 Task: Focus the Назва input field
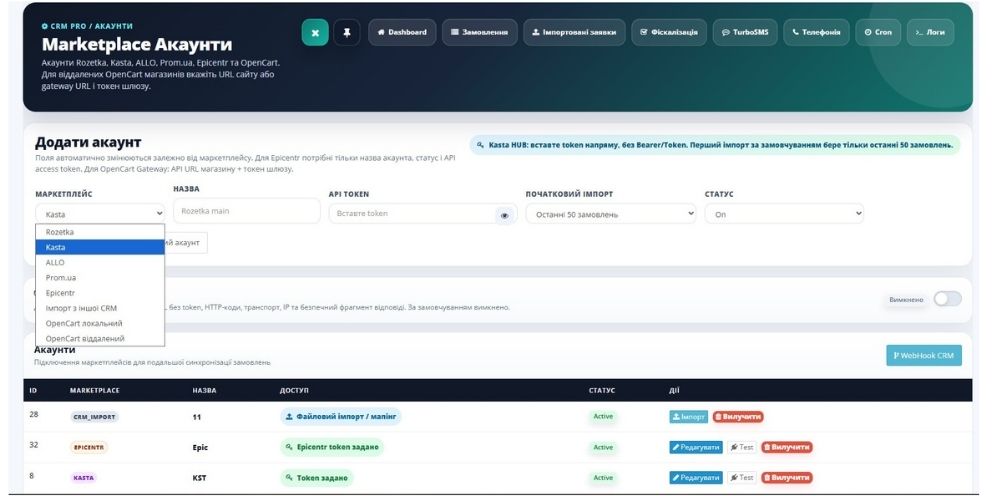tap(247, 211)
